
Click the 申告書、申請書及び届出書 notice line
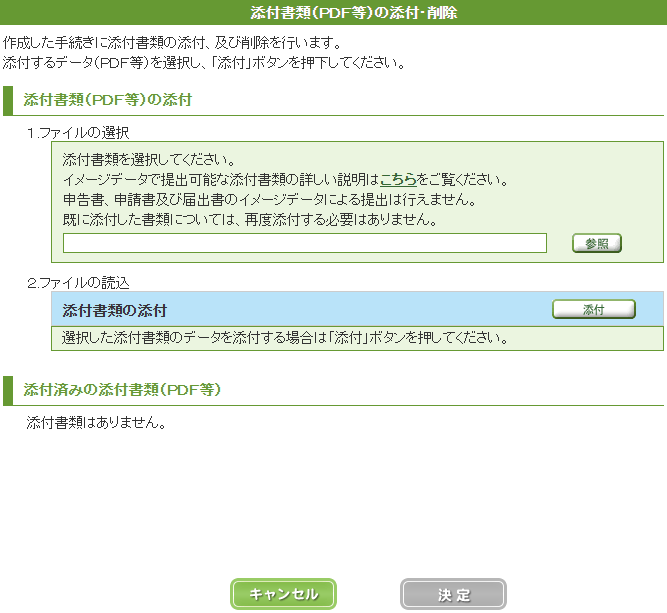pyautogui.click(x=270, y=200)
